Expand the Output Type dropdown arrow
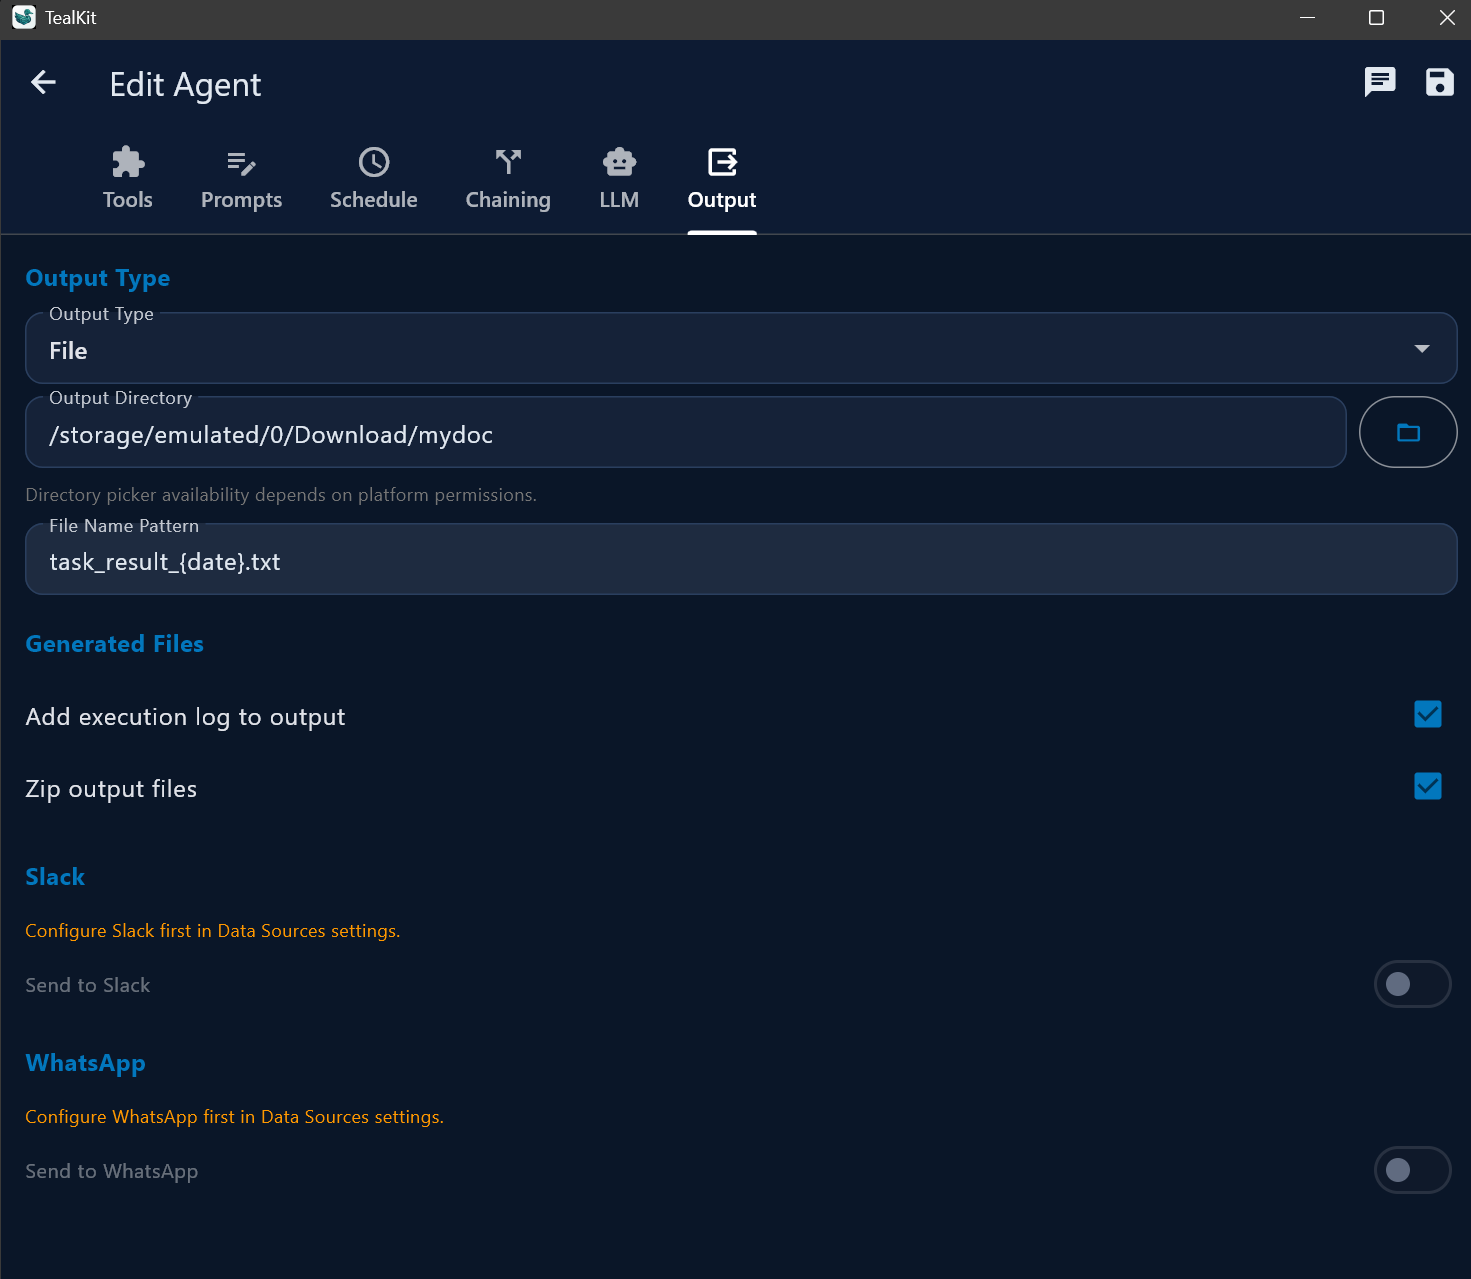The height and width of the screenshot is (1279, 1471). click(x=1421, y=349)
